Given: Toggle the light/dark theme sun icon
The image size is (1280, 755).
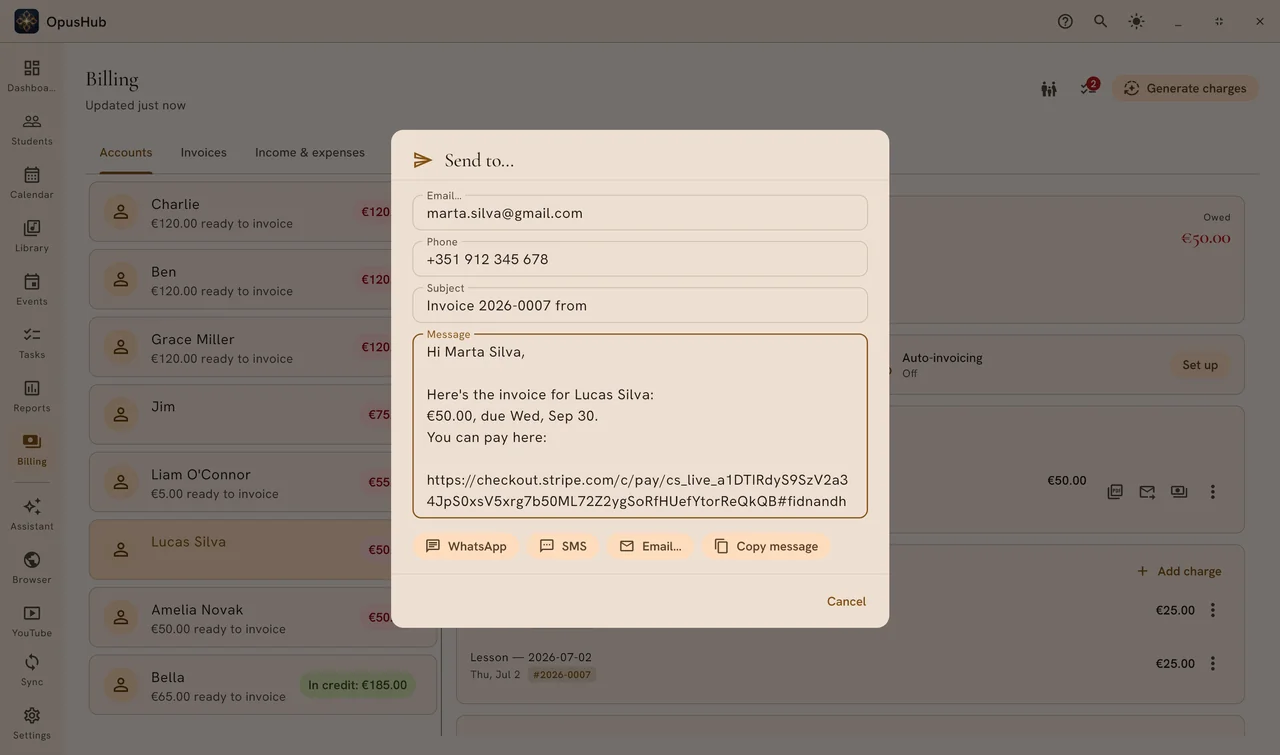Looking at the screenshot, I should pyautogui.click(x=1136, y=21).
